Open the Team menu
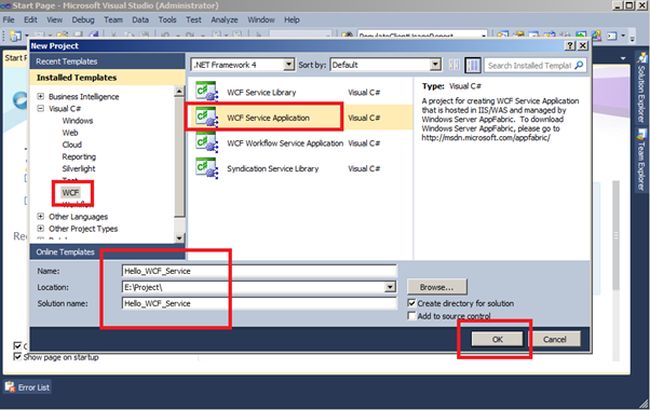The width and height of the screenshot is (650, 410). click(x=113, y=19)
